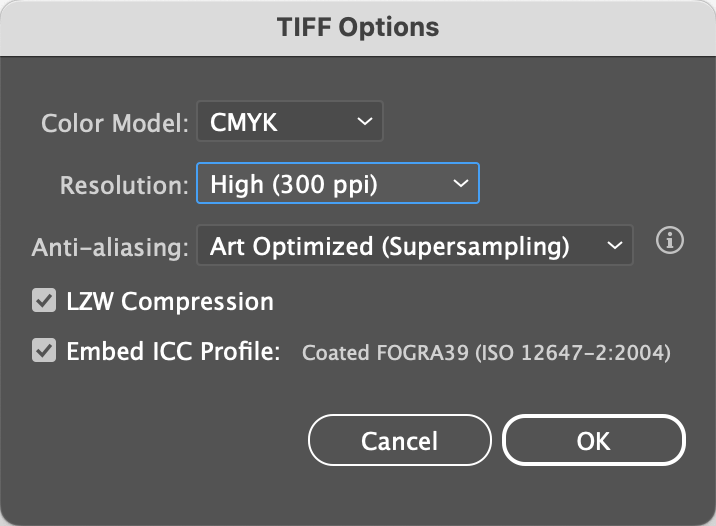Open the High (300 ppi) Resolution dropdown
This screenshot has width=716, height=526.
[x=338, y=183]
